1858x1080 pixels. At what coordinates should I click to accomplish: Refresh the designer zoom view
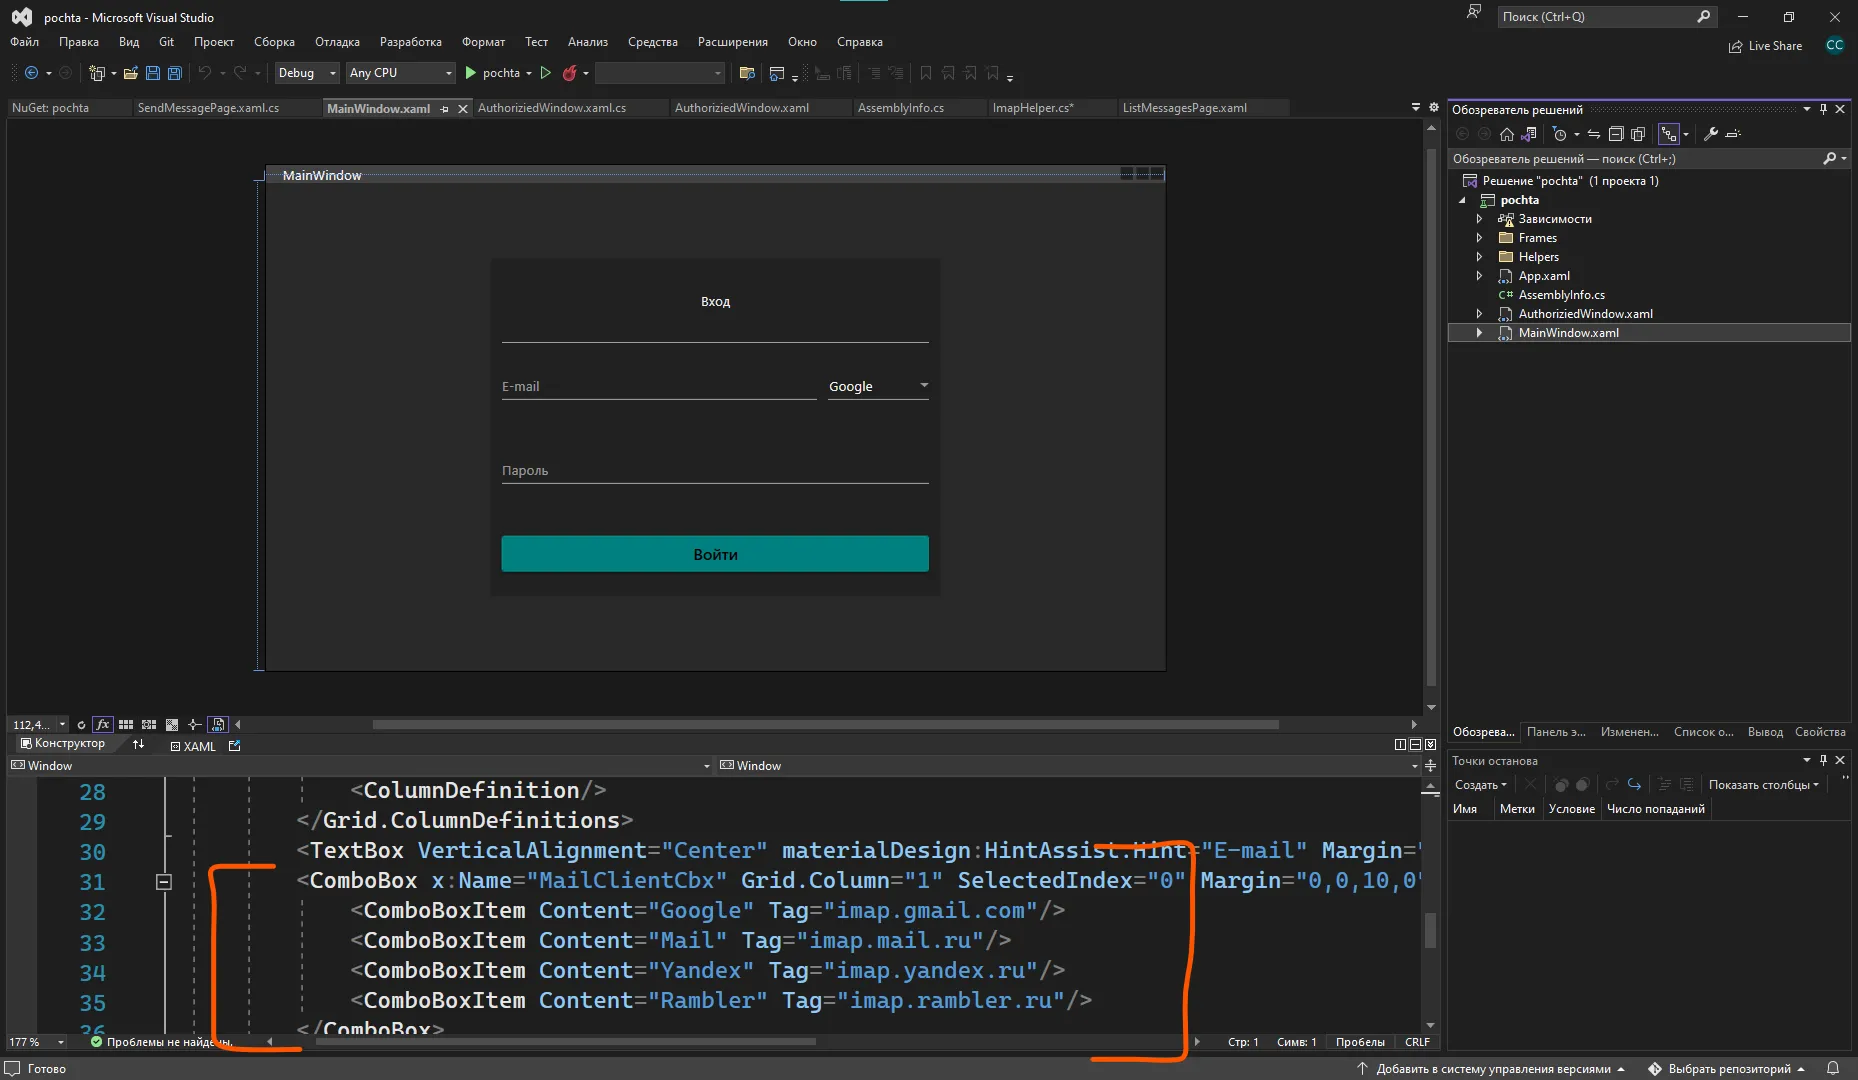coord(81,725)
